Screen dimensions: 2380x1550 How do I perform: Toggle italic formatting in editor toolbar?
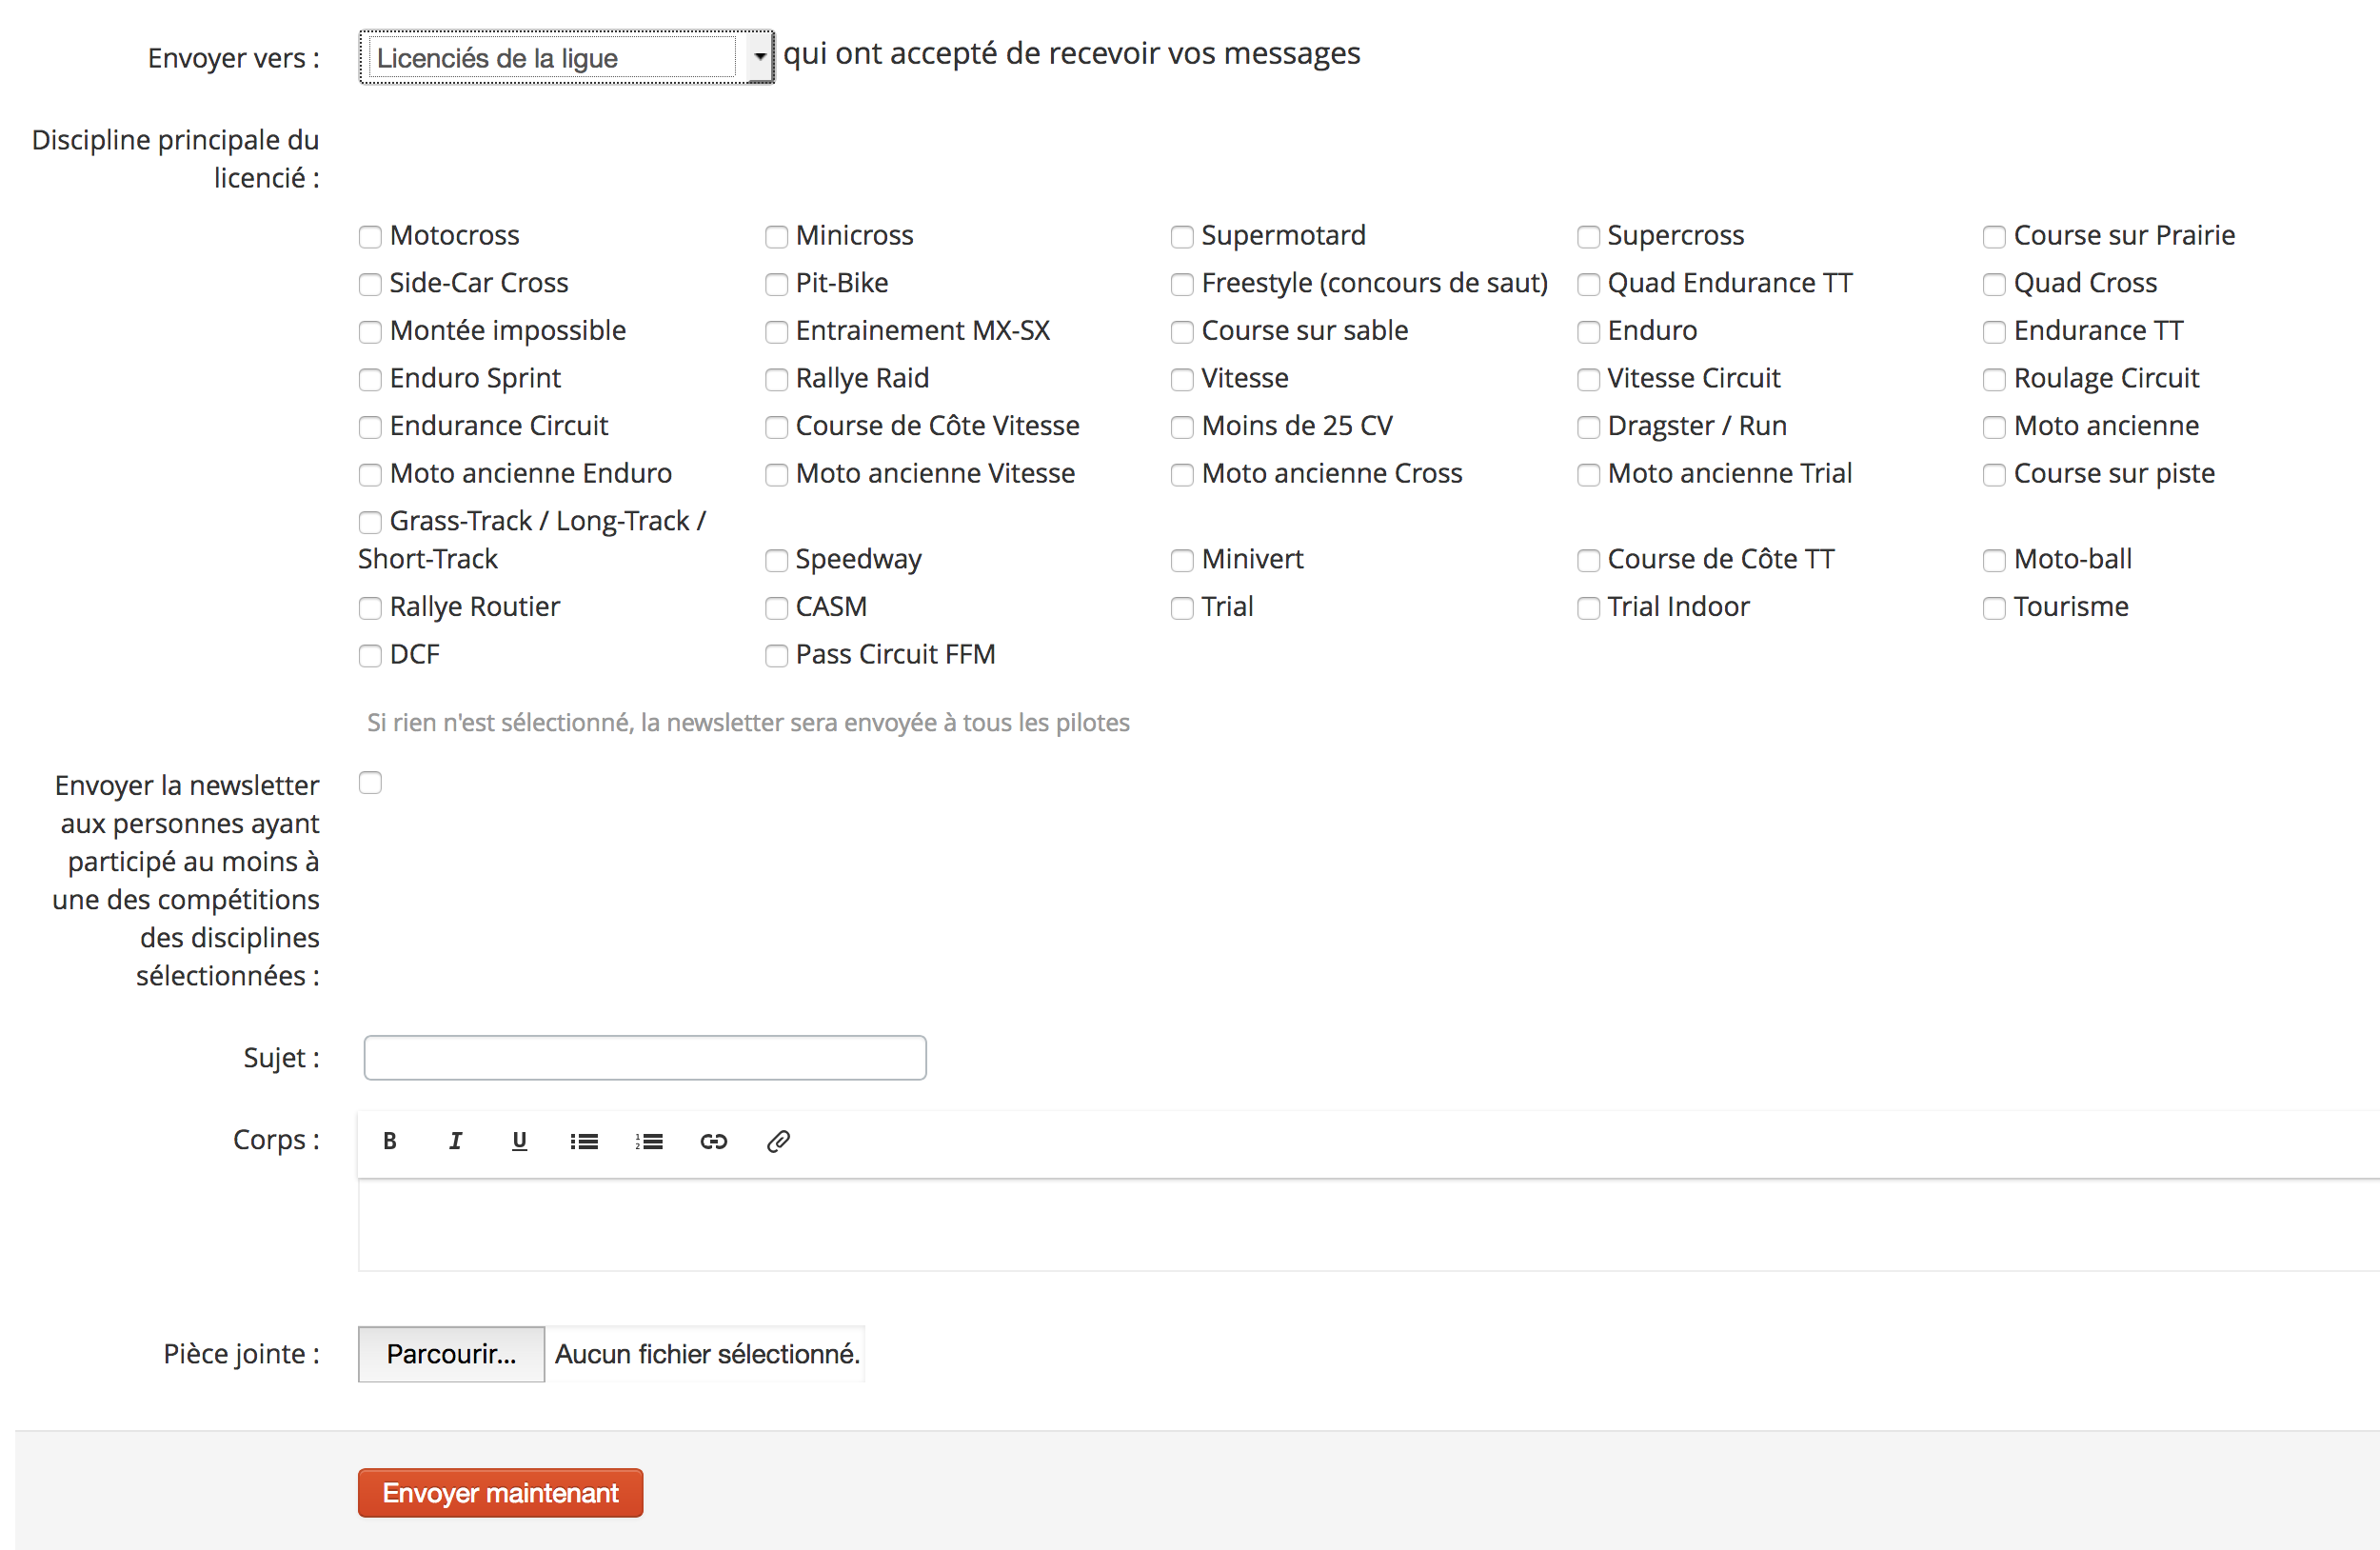coord(455,1141)
